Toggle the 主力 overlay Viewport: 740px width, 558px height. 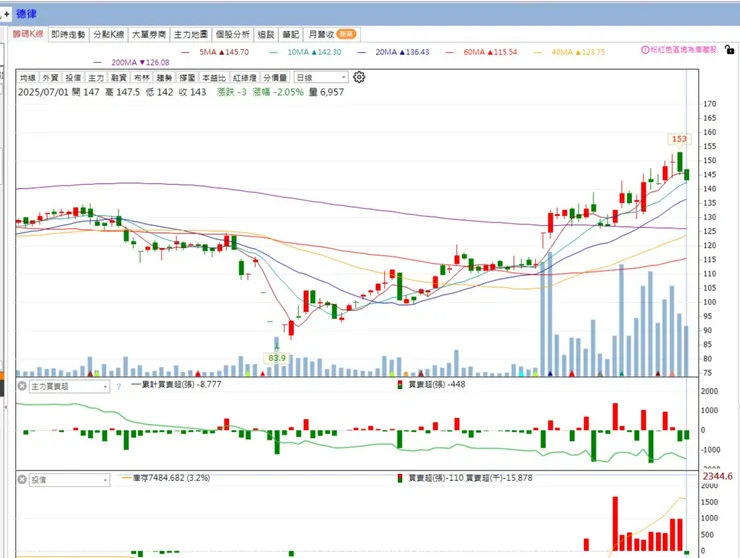coord(96,77)
